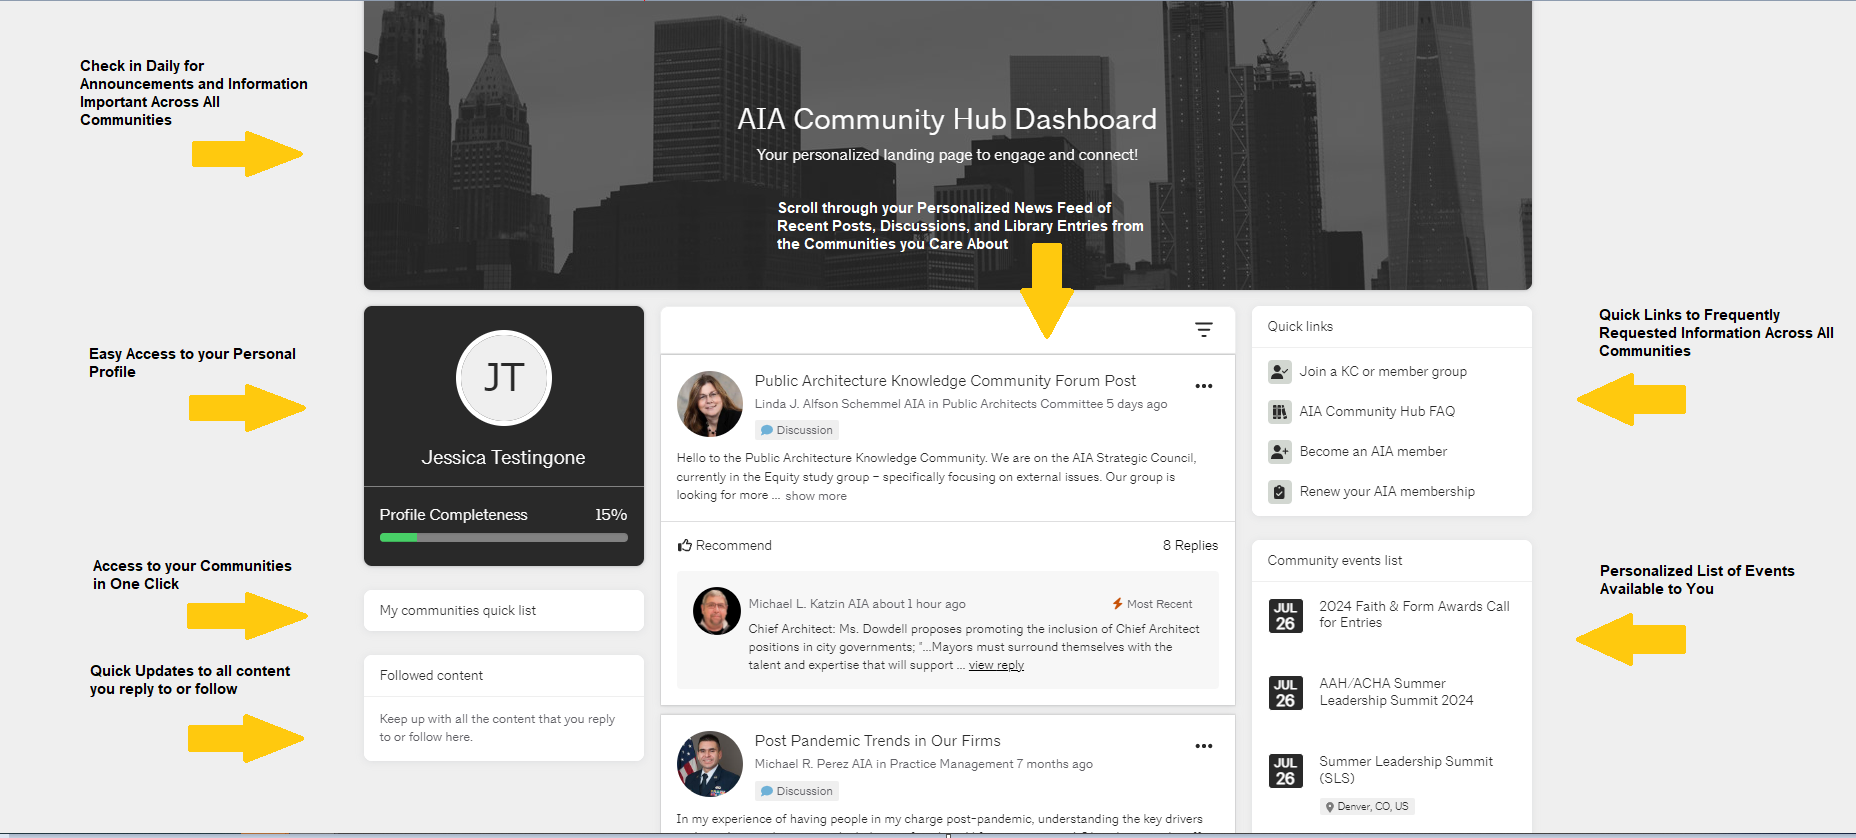The width and height of the screenshot is (1856, 838).
Task: Click the AIA Community Hub Dashboard banner title
Action: [947, 119]
